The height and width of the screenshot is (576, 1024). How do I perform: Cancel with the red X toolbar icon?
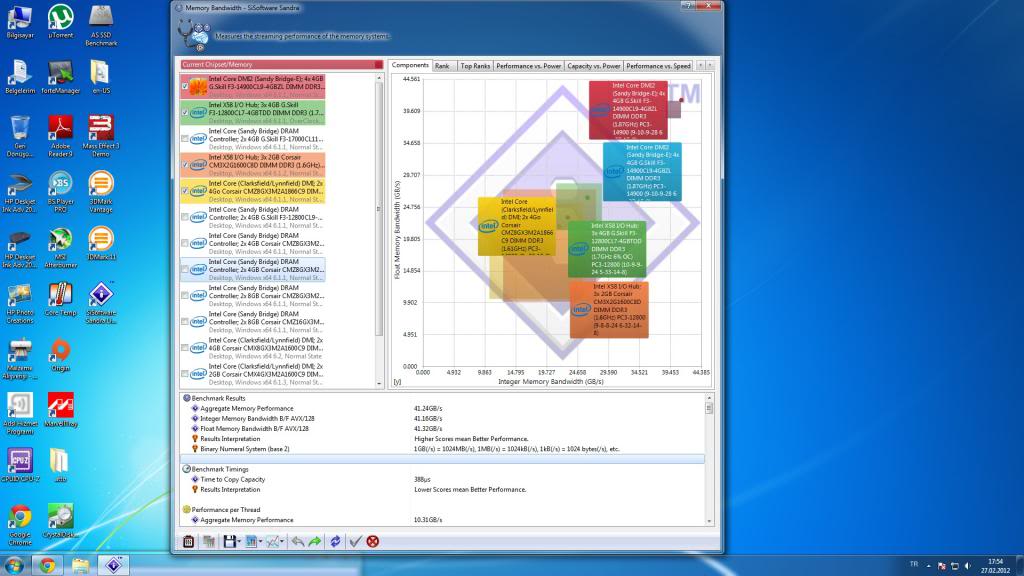(x=373, y=541)
